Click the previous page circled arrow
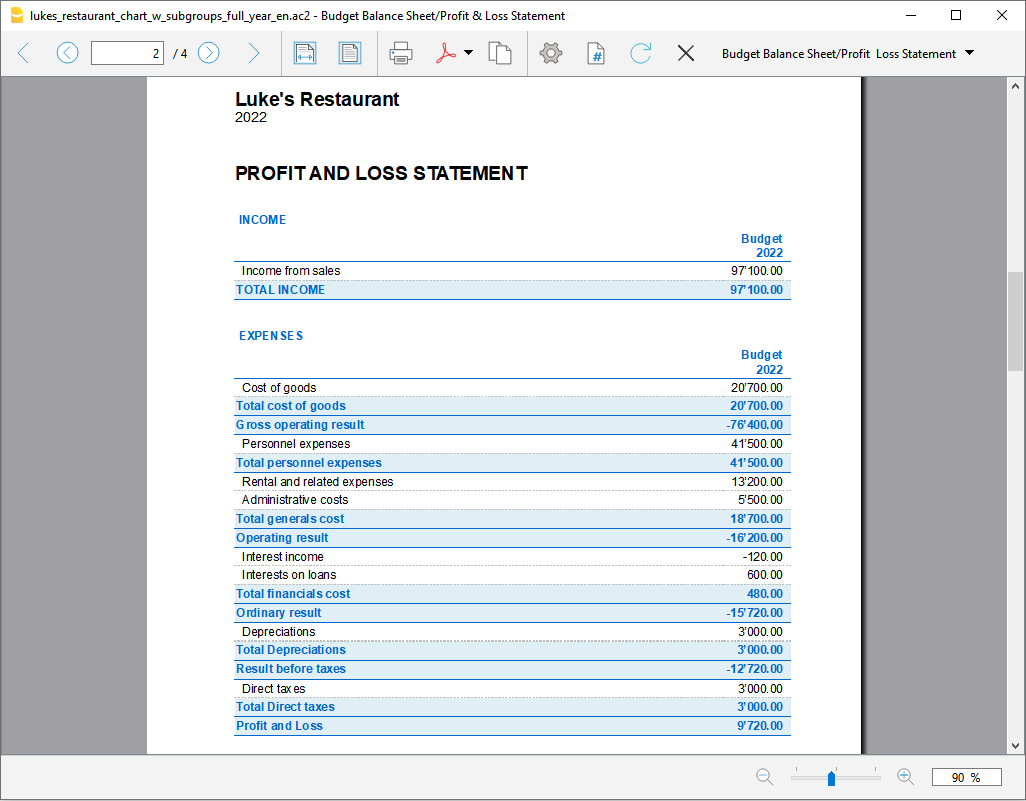Viewport: 1026px width, 801px height. (x=67, y=53)
